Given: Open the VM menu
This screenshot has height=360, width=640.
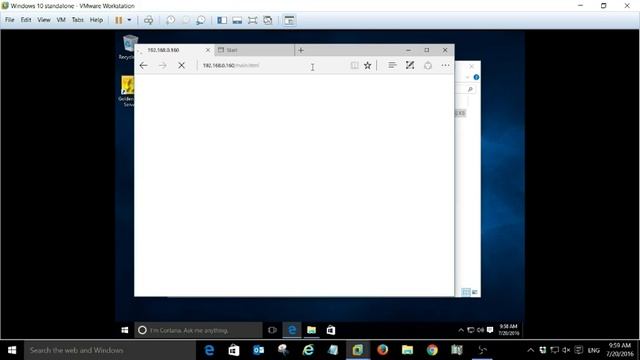Looking at the screenshot, I should 61,20.
